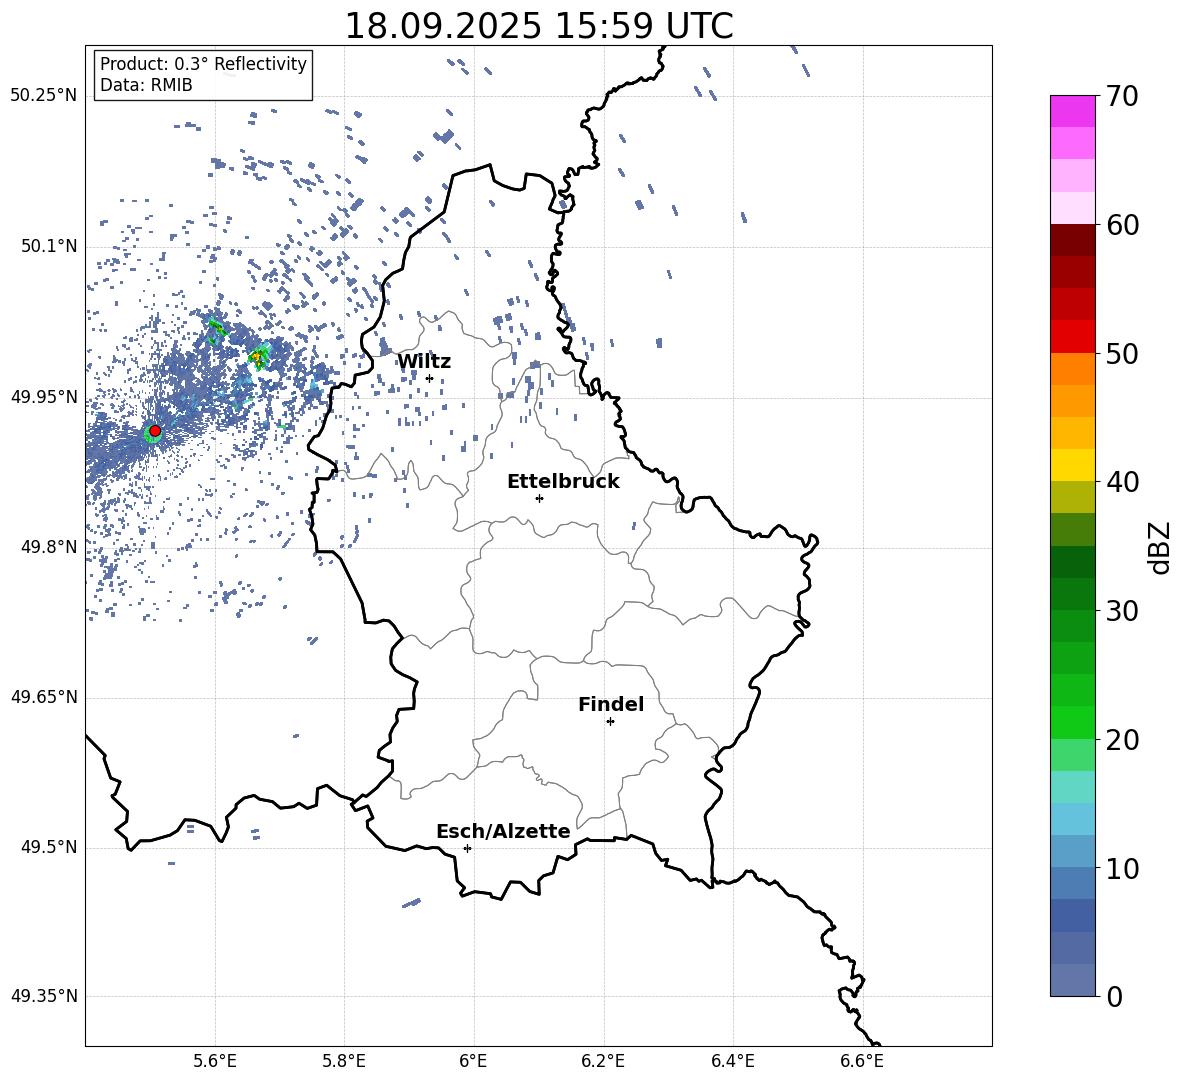Click the Esch/Alzette station cross marker
The width and height of the screenshot is (1184, 1081).
pos(467,848)
